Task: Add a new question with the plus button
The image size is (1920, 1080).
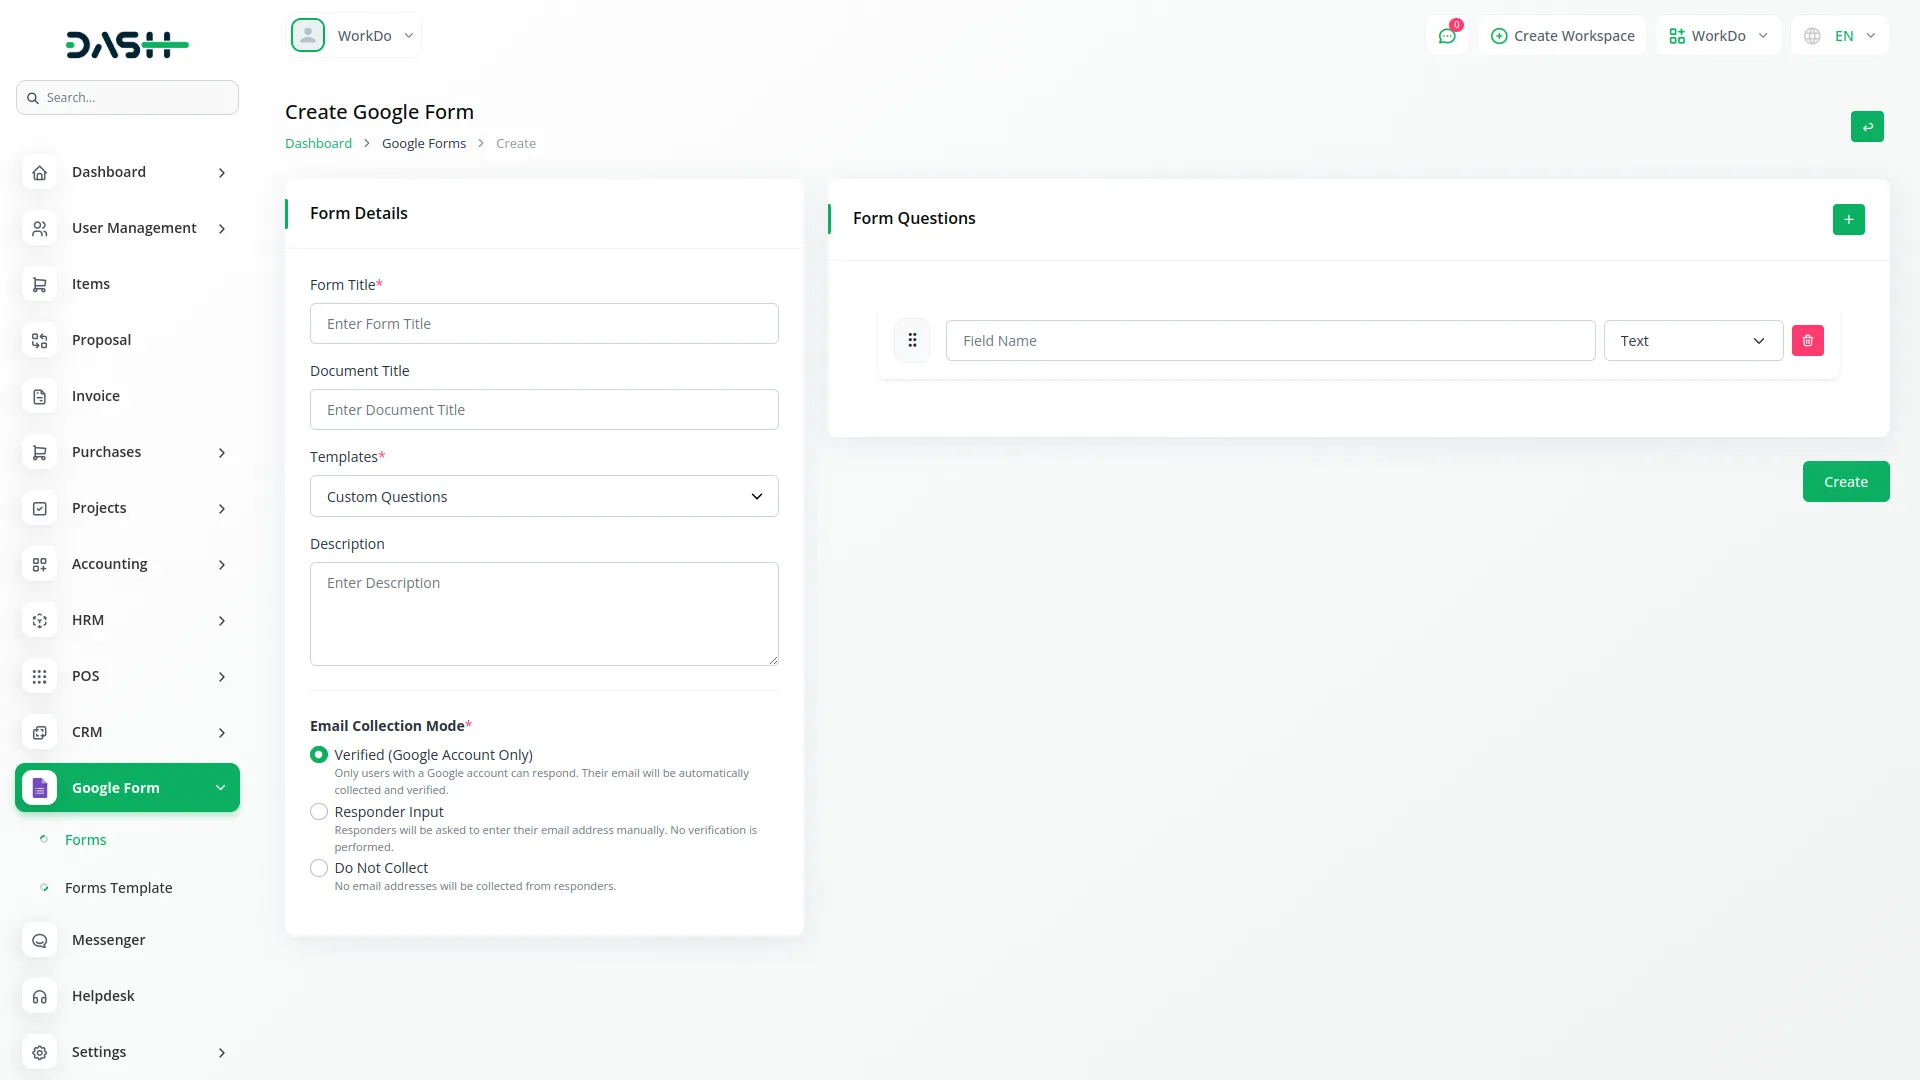Action: pos(1848,219)
